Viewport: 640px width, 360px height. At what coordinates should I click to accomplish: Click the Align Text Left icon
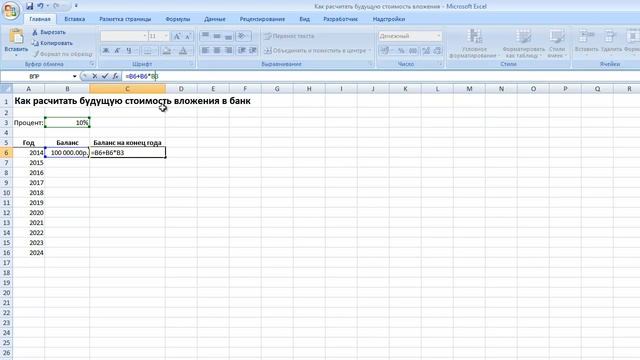pos(205,50)
